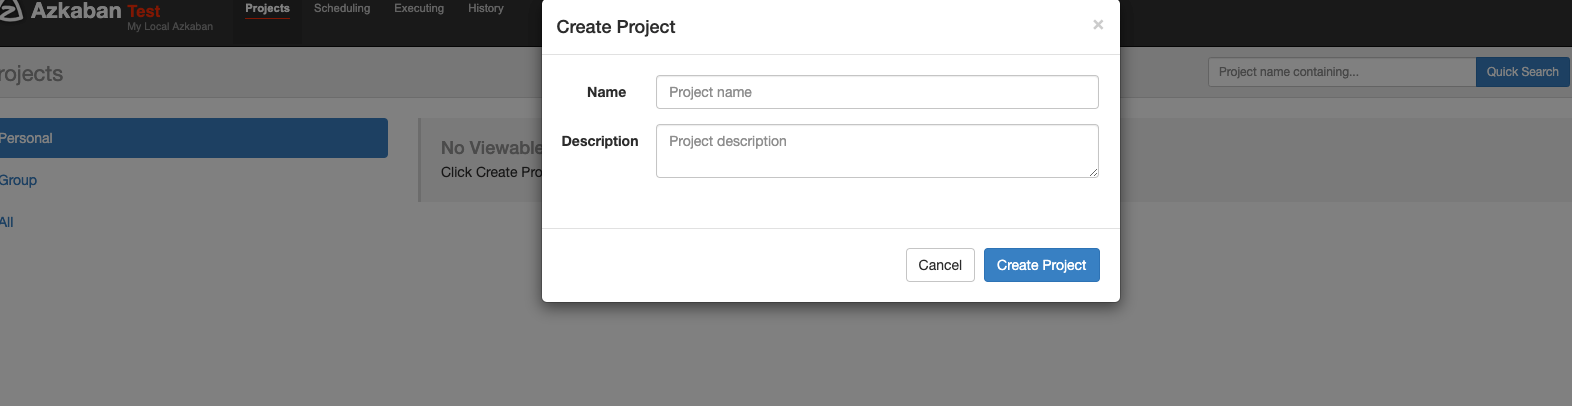Click into the Project description textarea
Screen dimensions: 1572x406
877,151
